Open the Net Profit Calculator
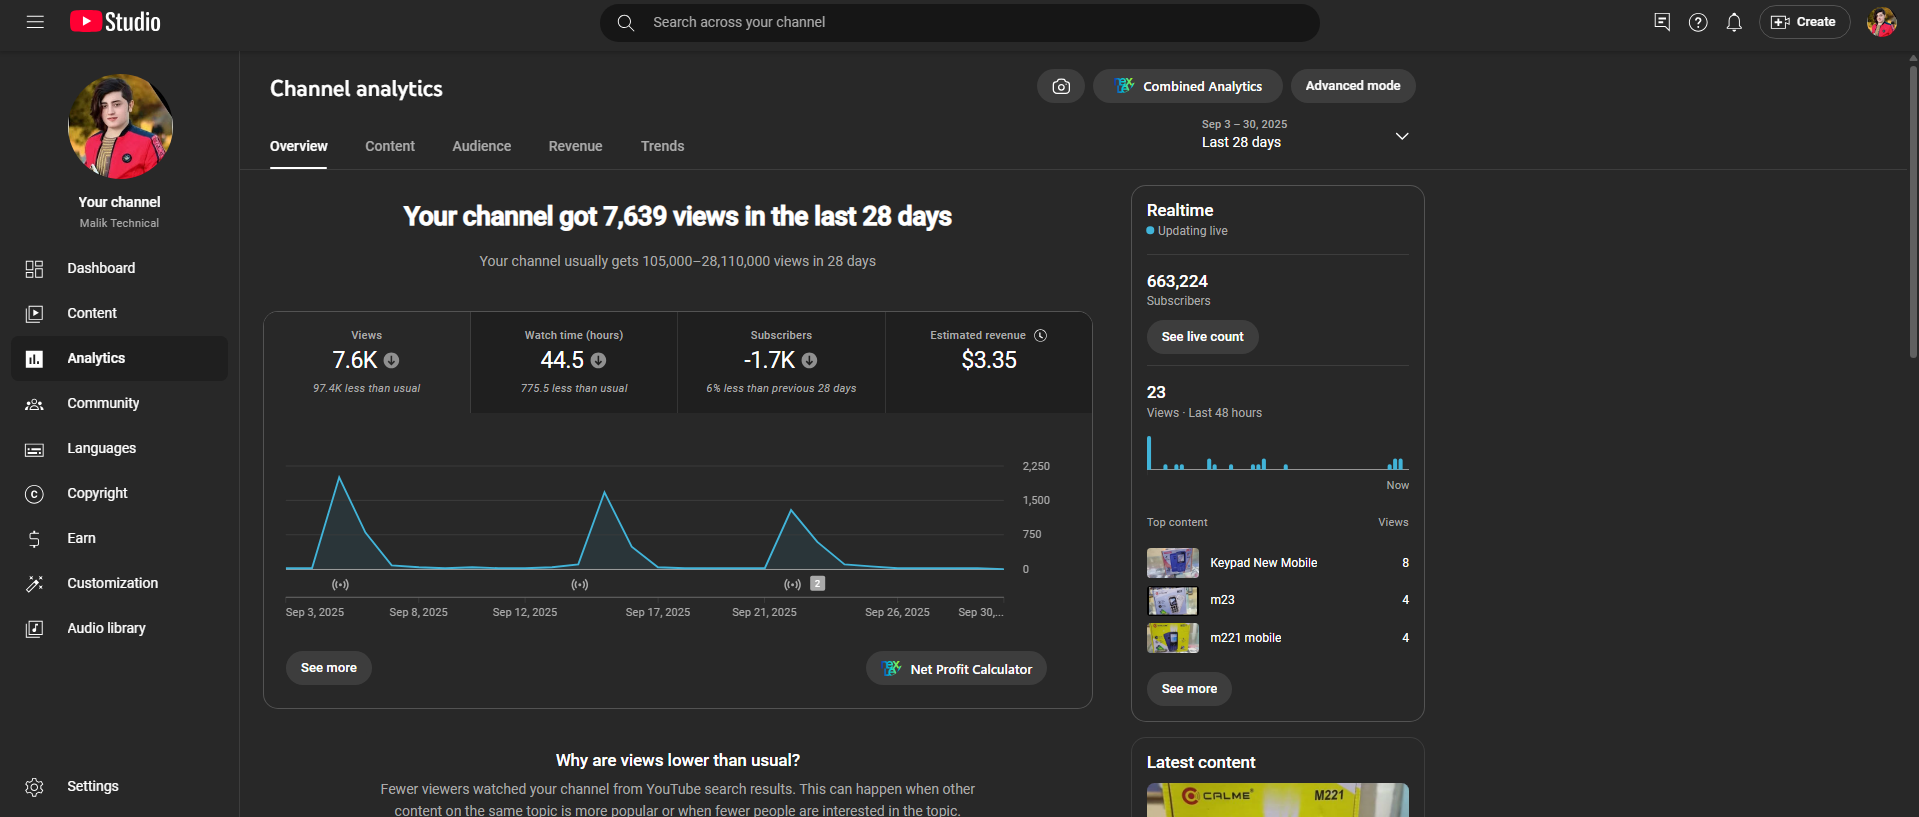Image resolution: width=1919 pixels, height=817 pixels. pyautogui.click(x=956, y=669)
